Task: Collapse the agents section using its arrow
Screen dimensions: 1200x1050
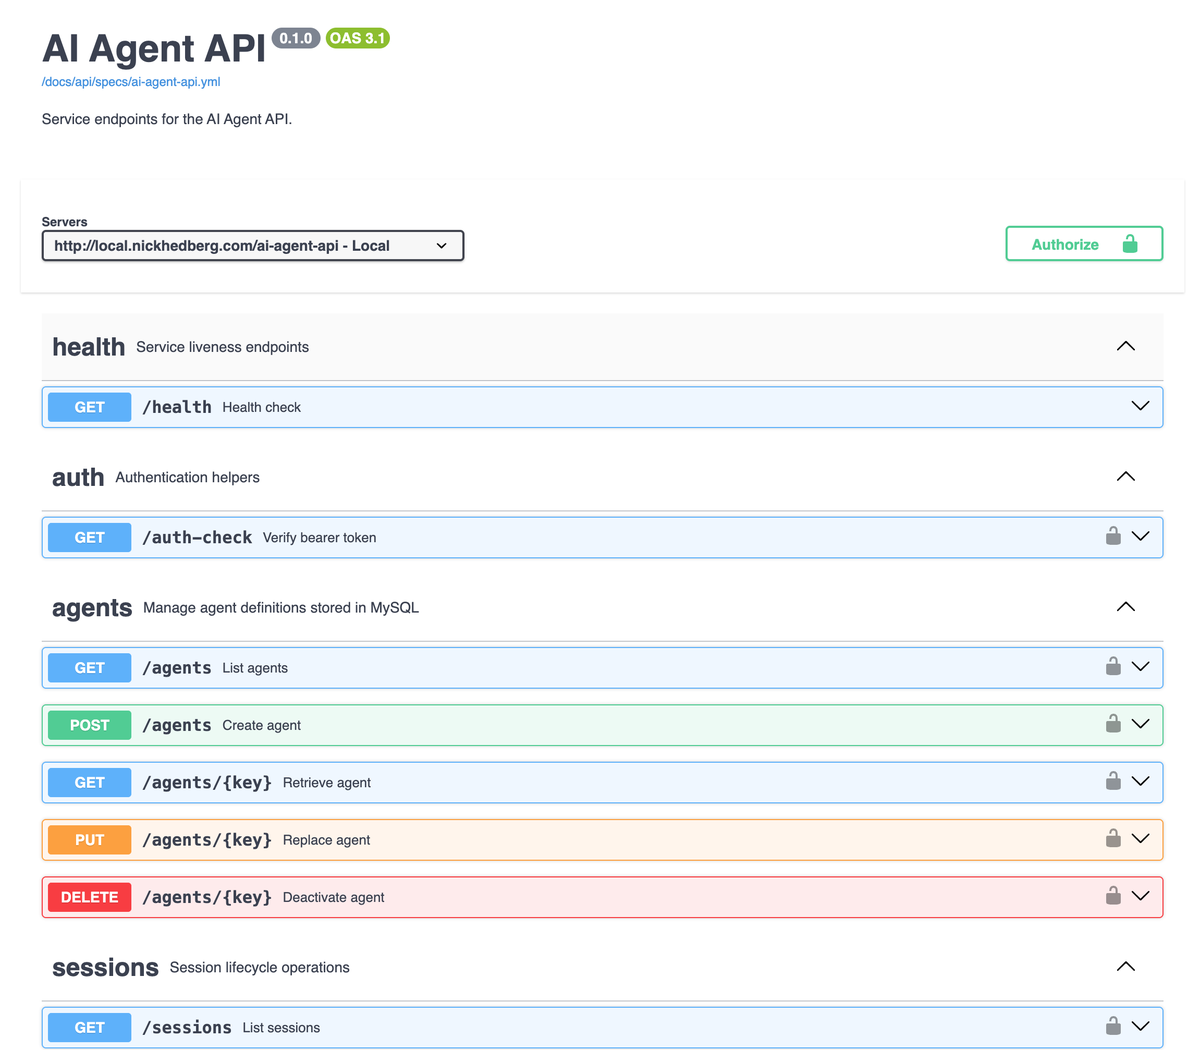Action: point(1125,606)
